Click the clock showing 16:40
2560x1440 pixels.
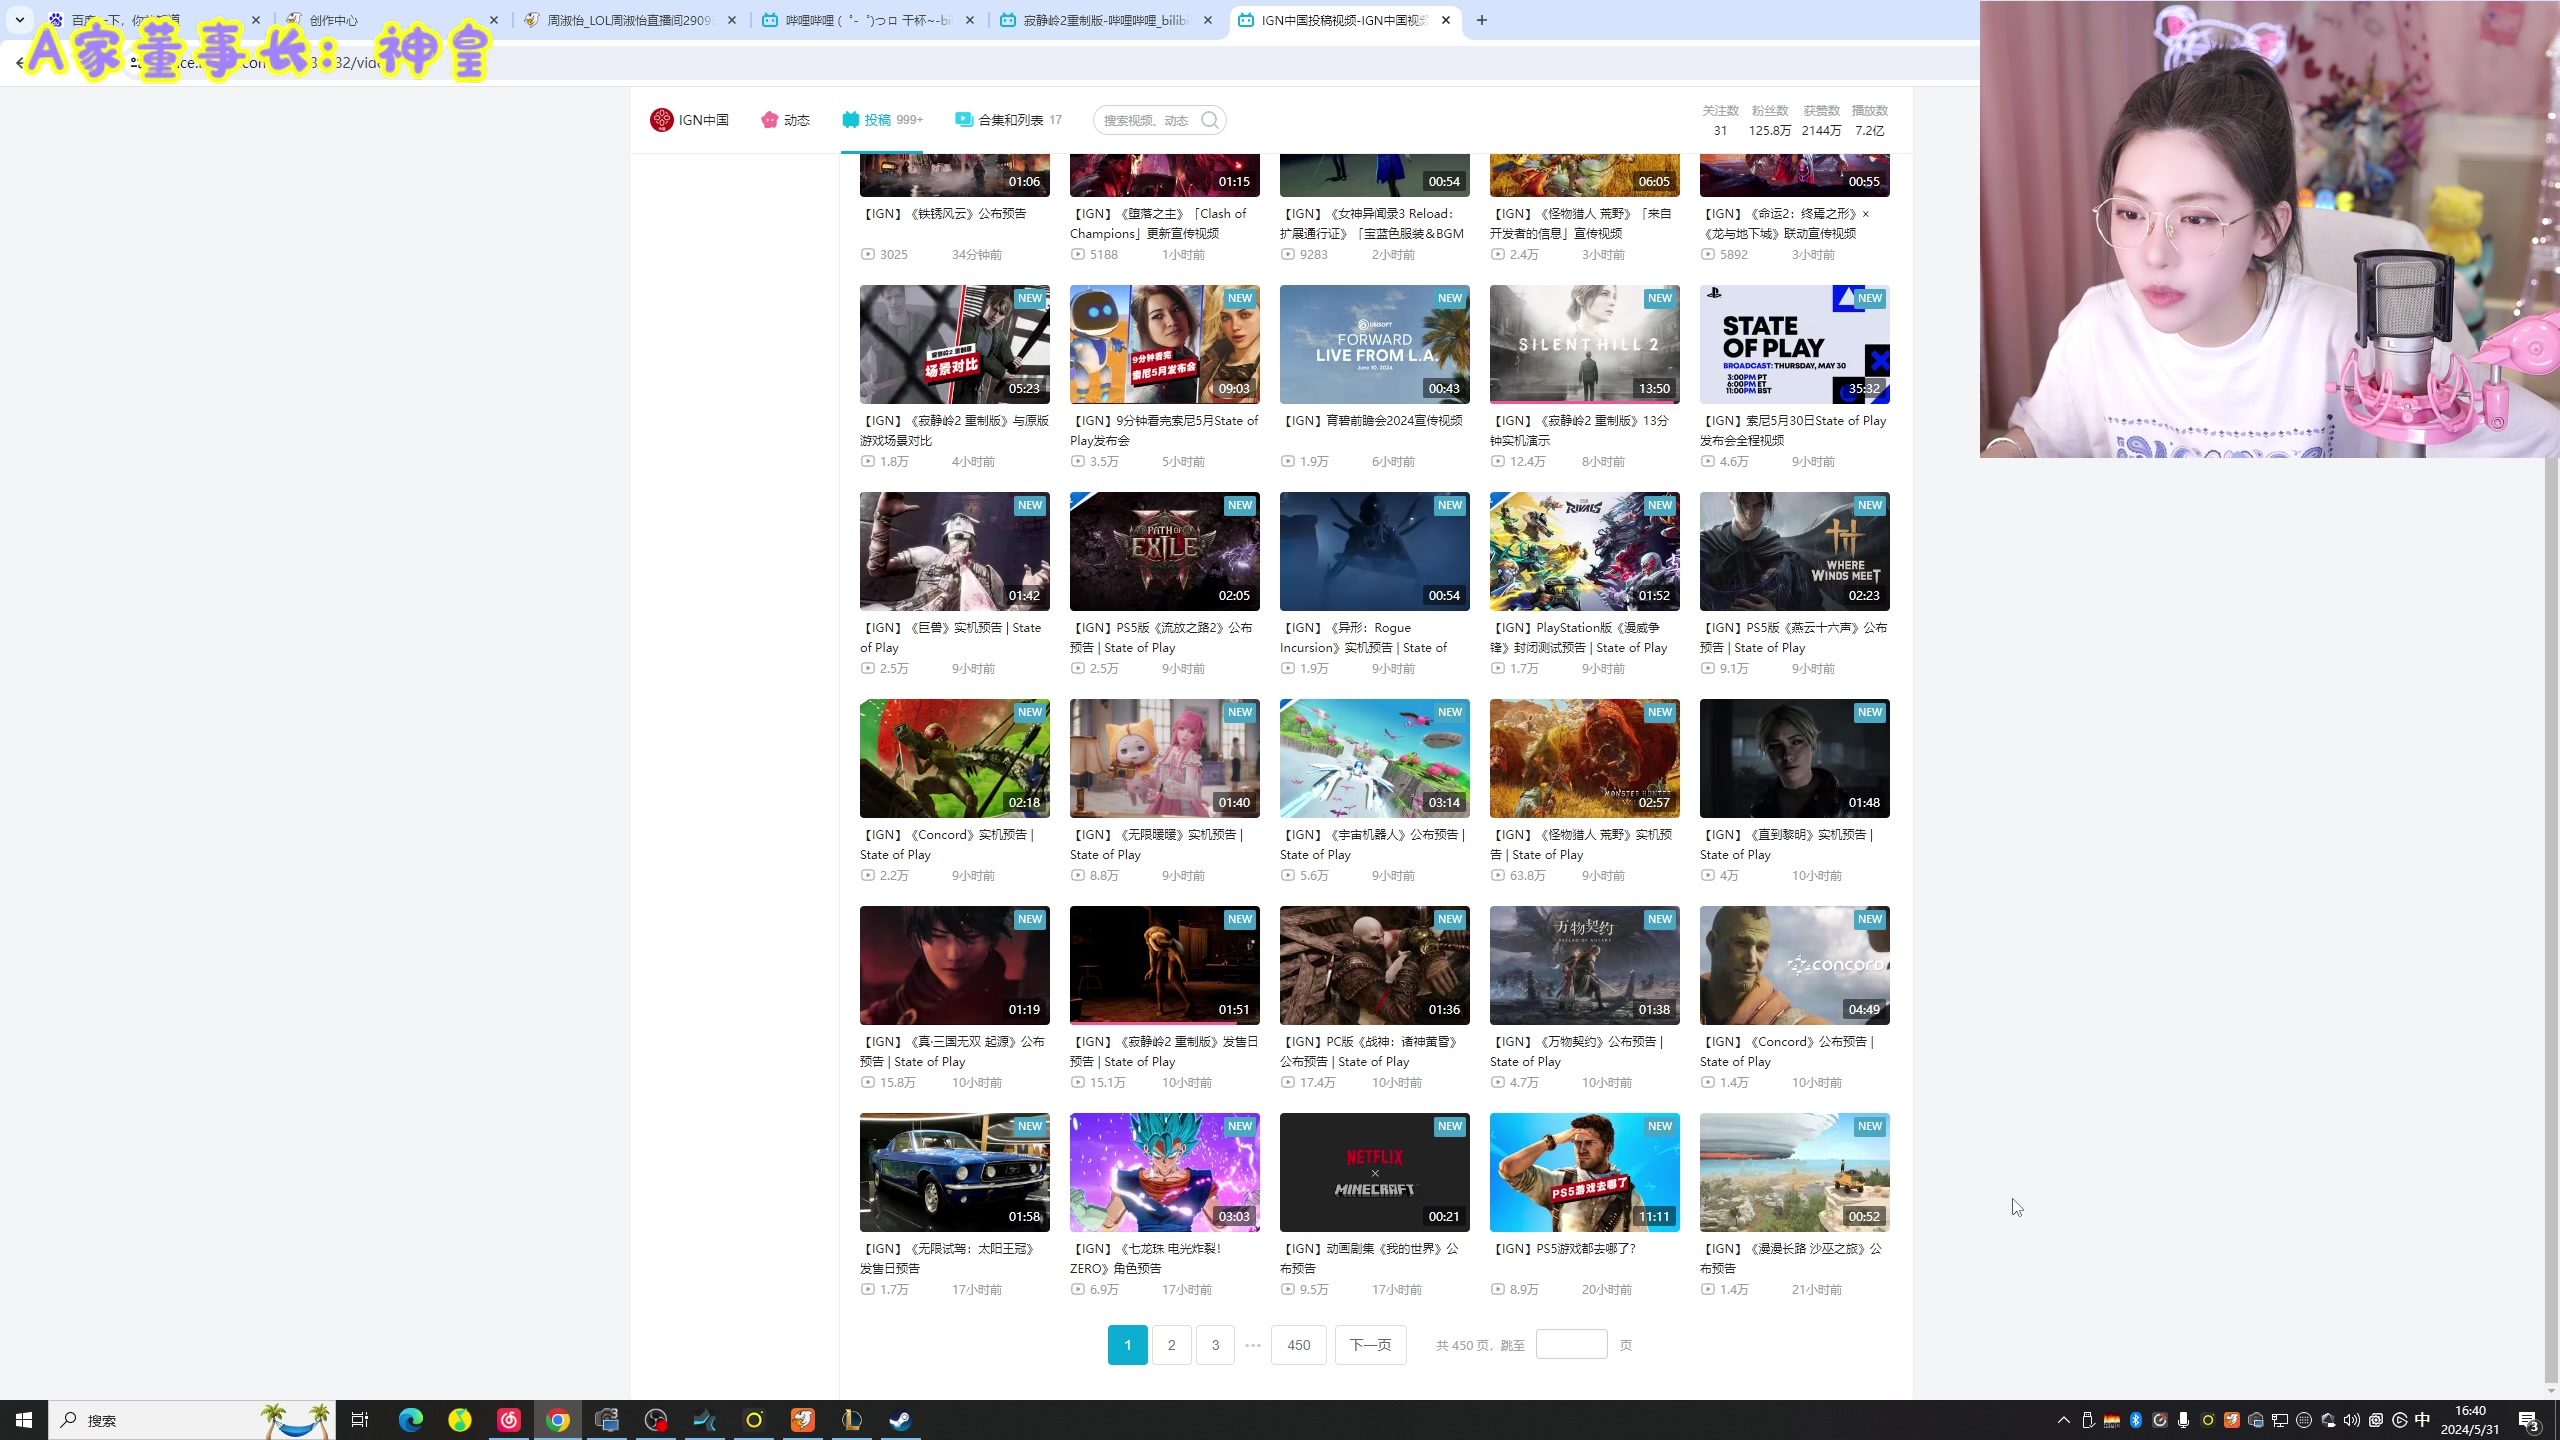pyautogui.click(x=2470, y=1411)
